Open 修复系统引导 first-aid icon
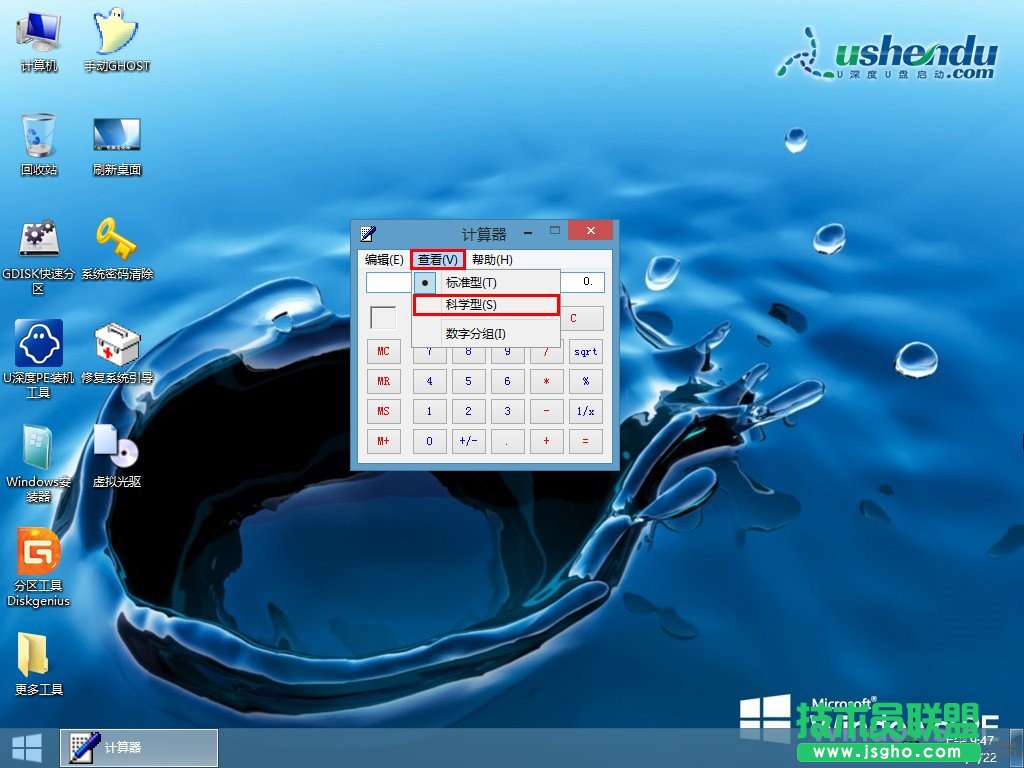This screenshot has width=1024, height=768. click(116, 345)
